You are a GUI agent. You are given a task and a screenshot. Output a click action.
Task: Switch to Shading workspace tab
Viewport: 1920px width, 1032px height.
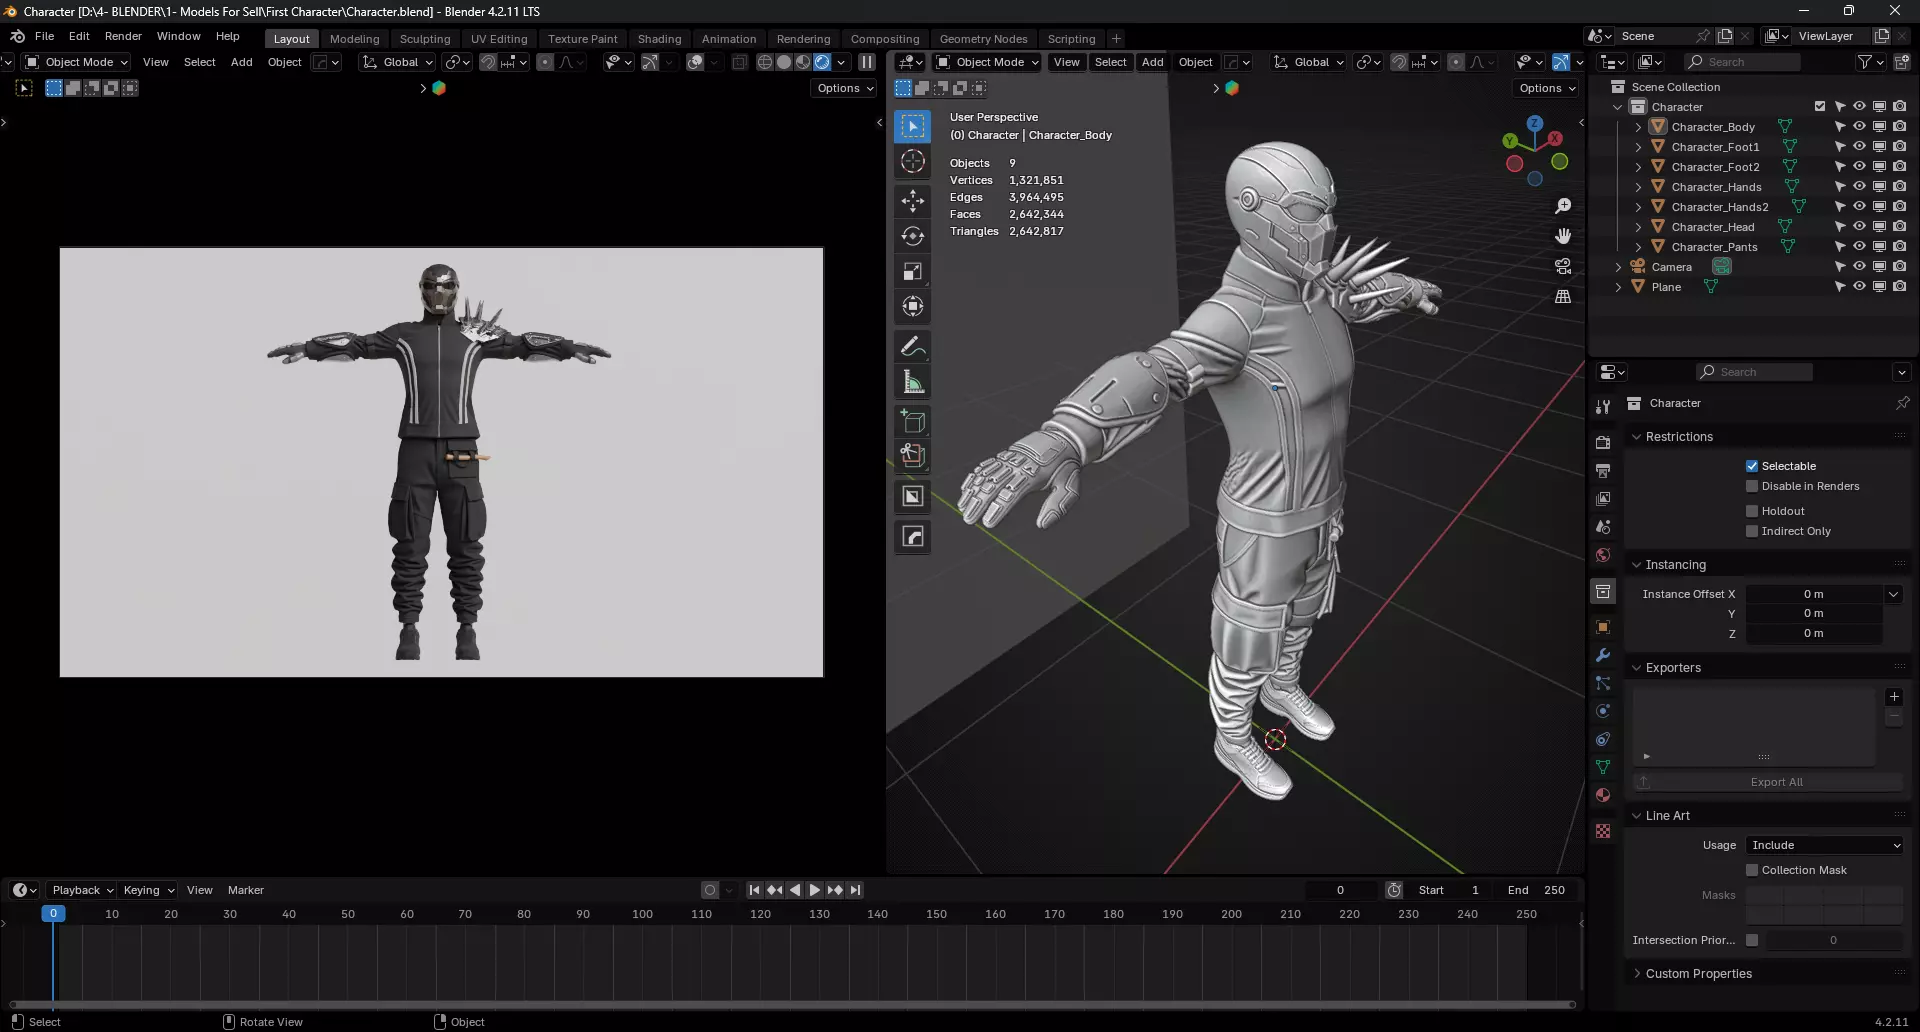[659, 39]
